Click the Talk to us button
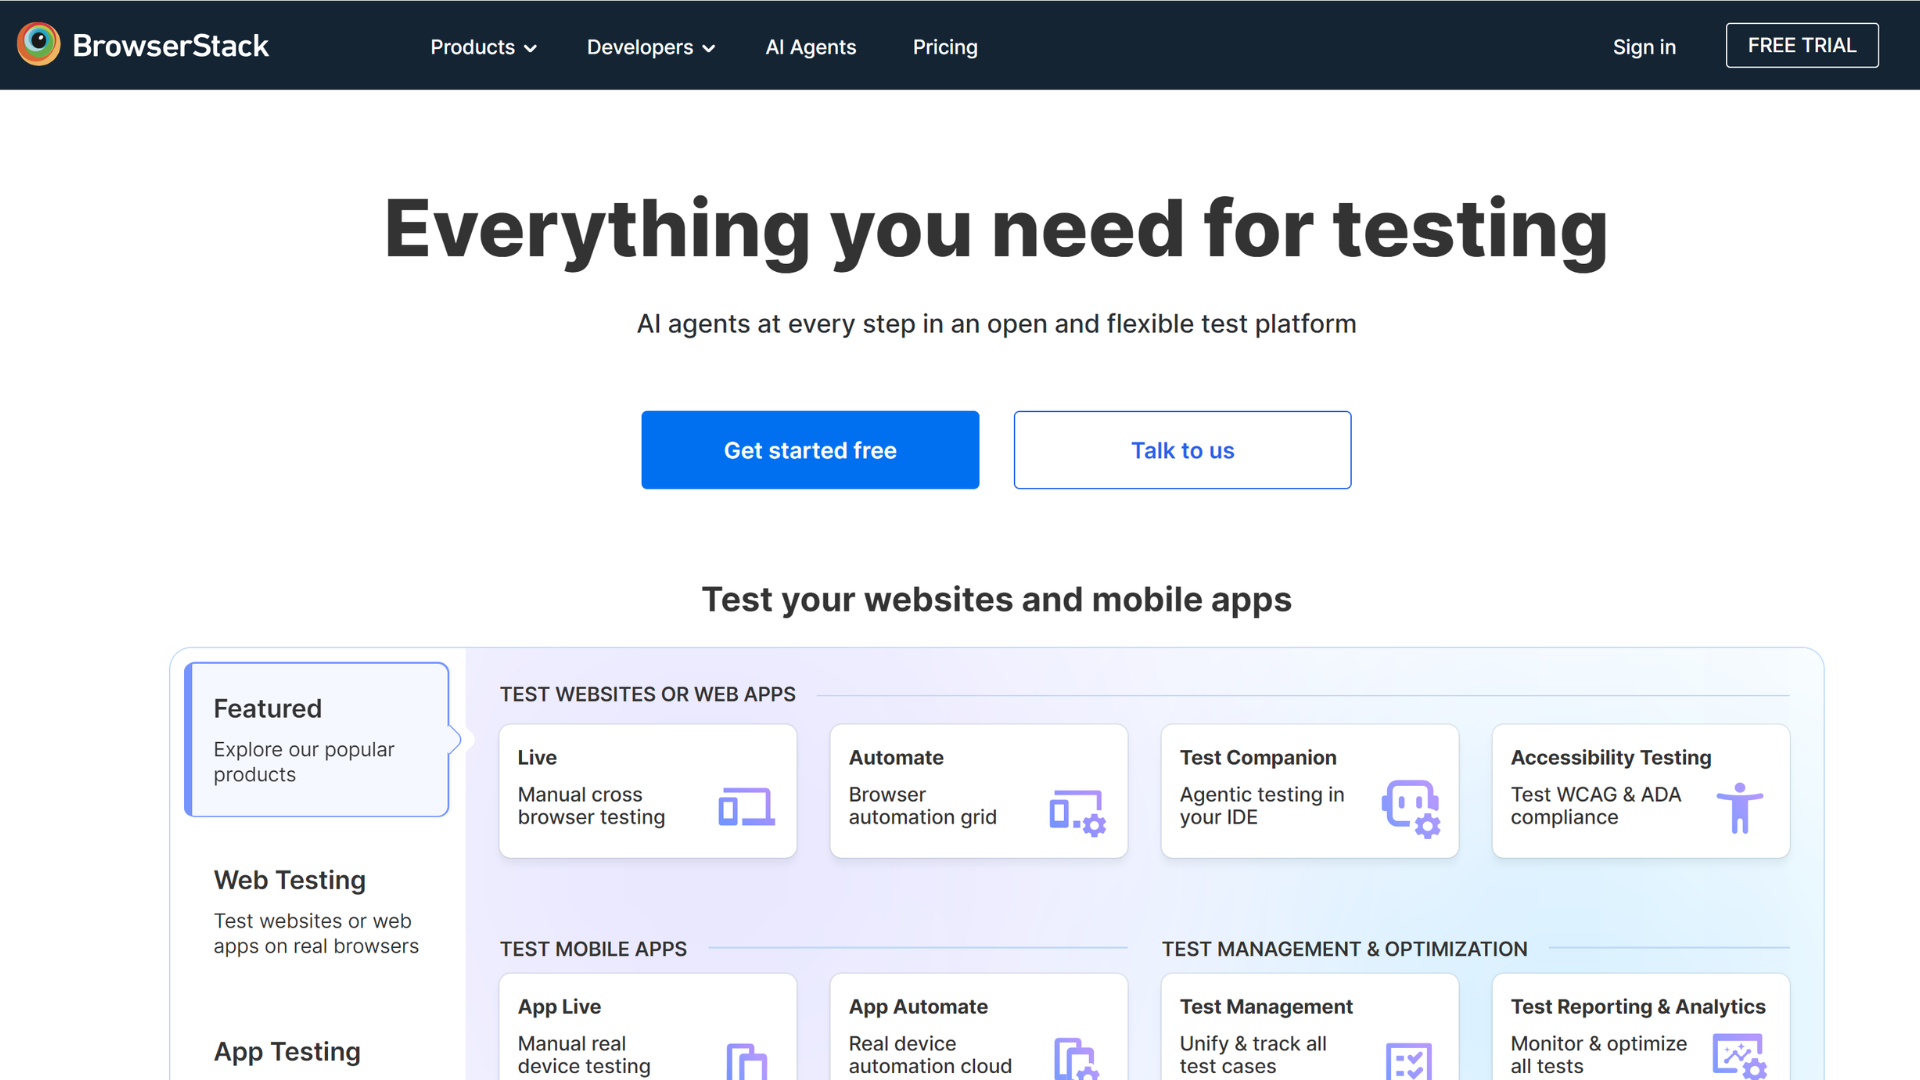This screenshot has height=1080, width=1920. pyautogui.click(x=1182, y=450)
